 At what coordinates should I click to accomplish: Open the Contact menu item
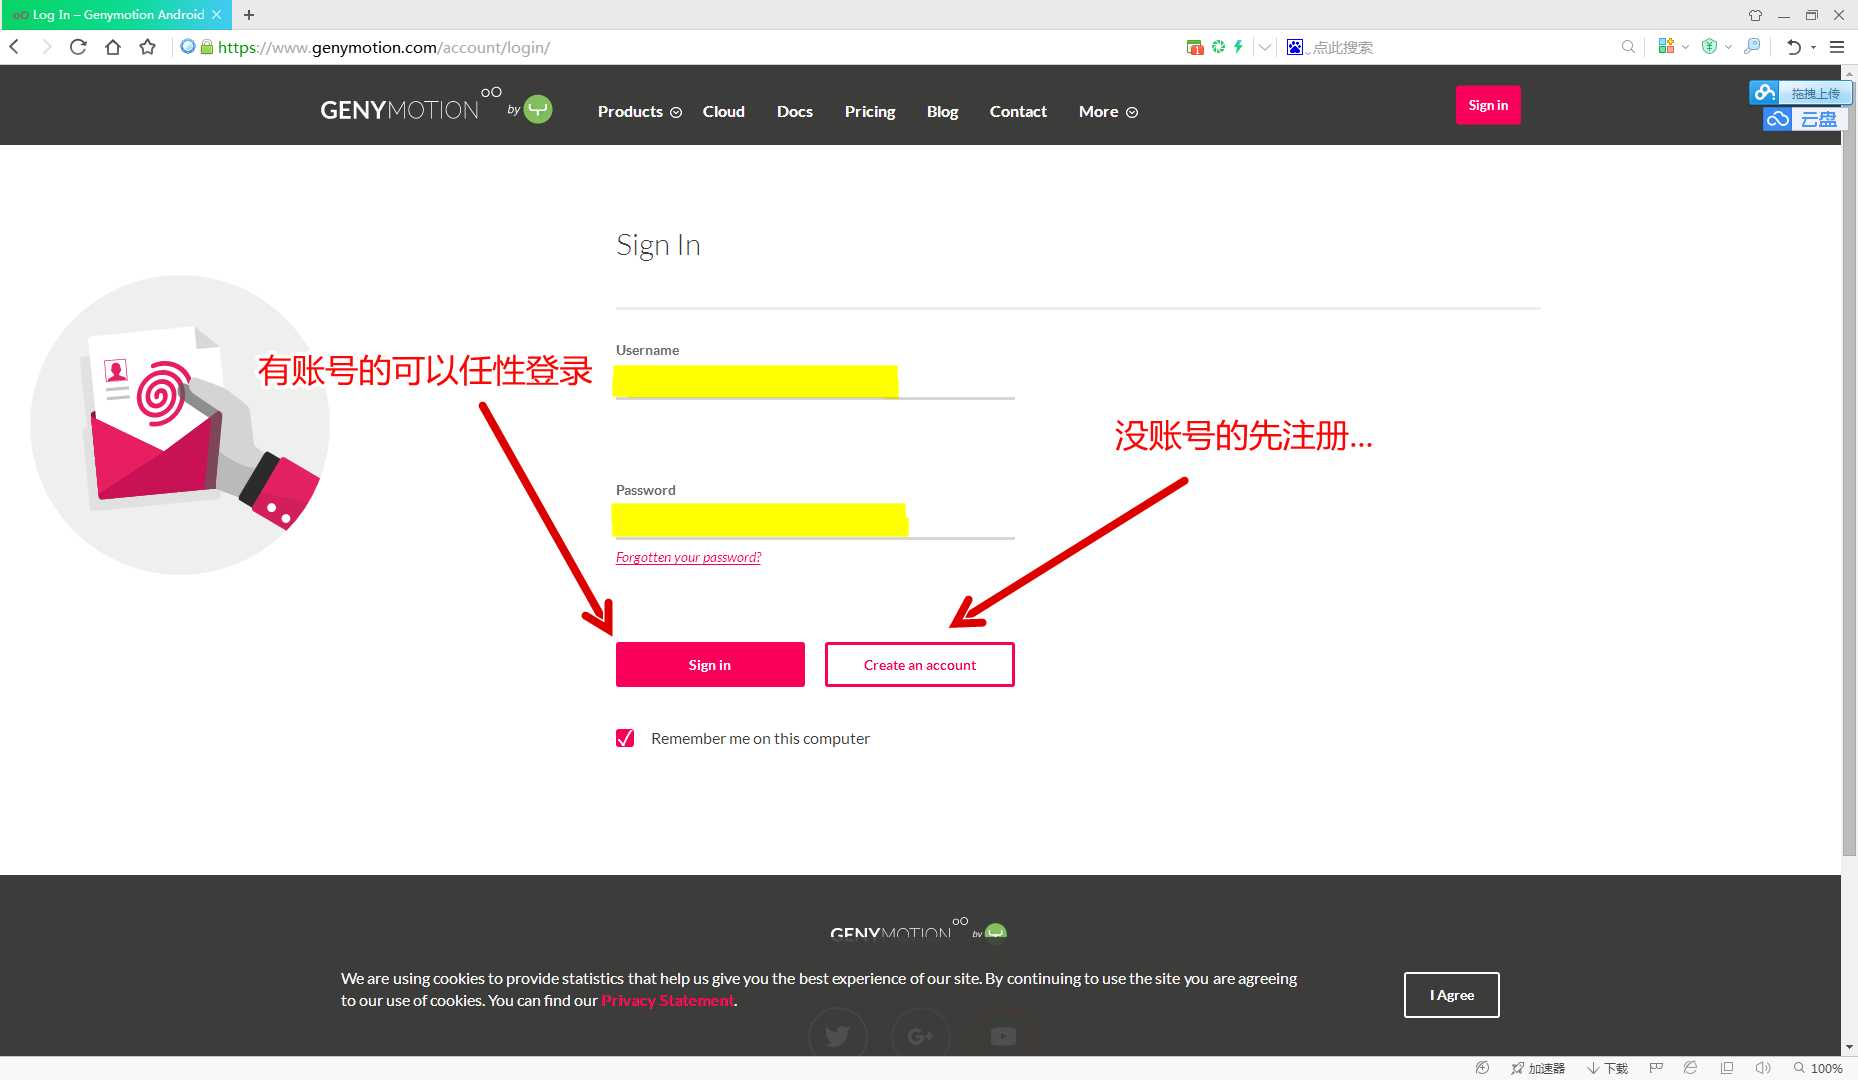(1018, 111)
